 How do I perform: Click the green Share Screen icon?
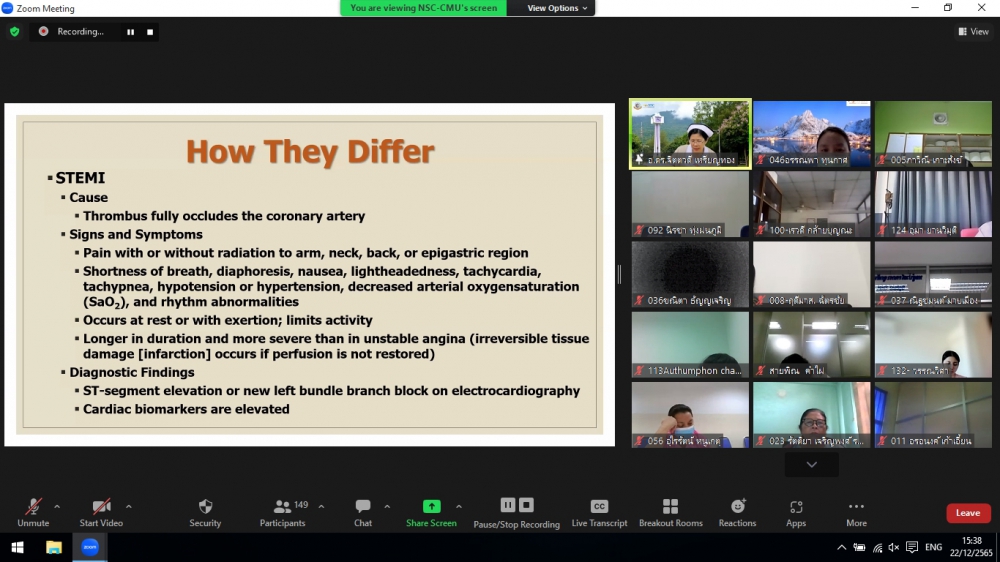tap(431, 507)
